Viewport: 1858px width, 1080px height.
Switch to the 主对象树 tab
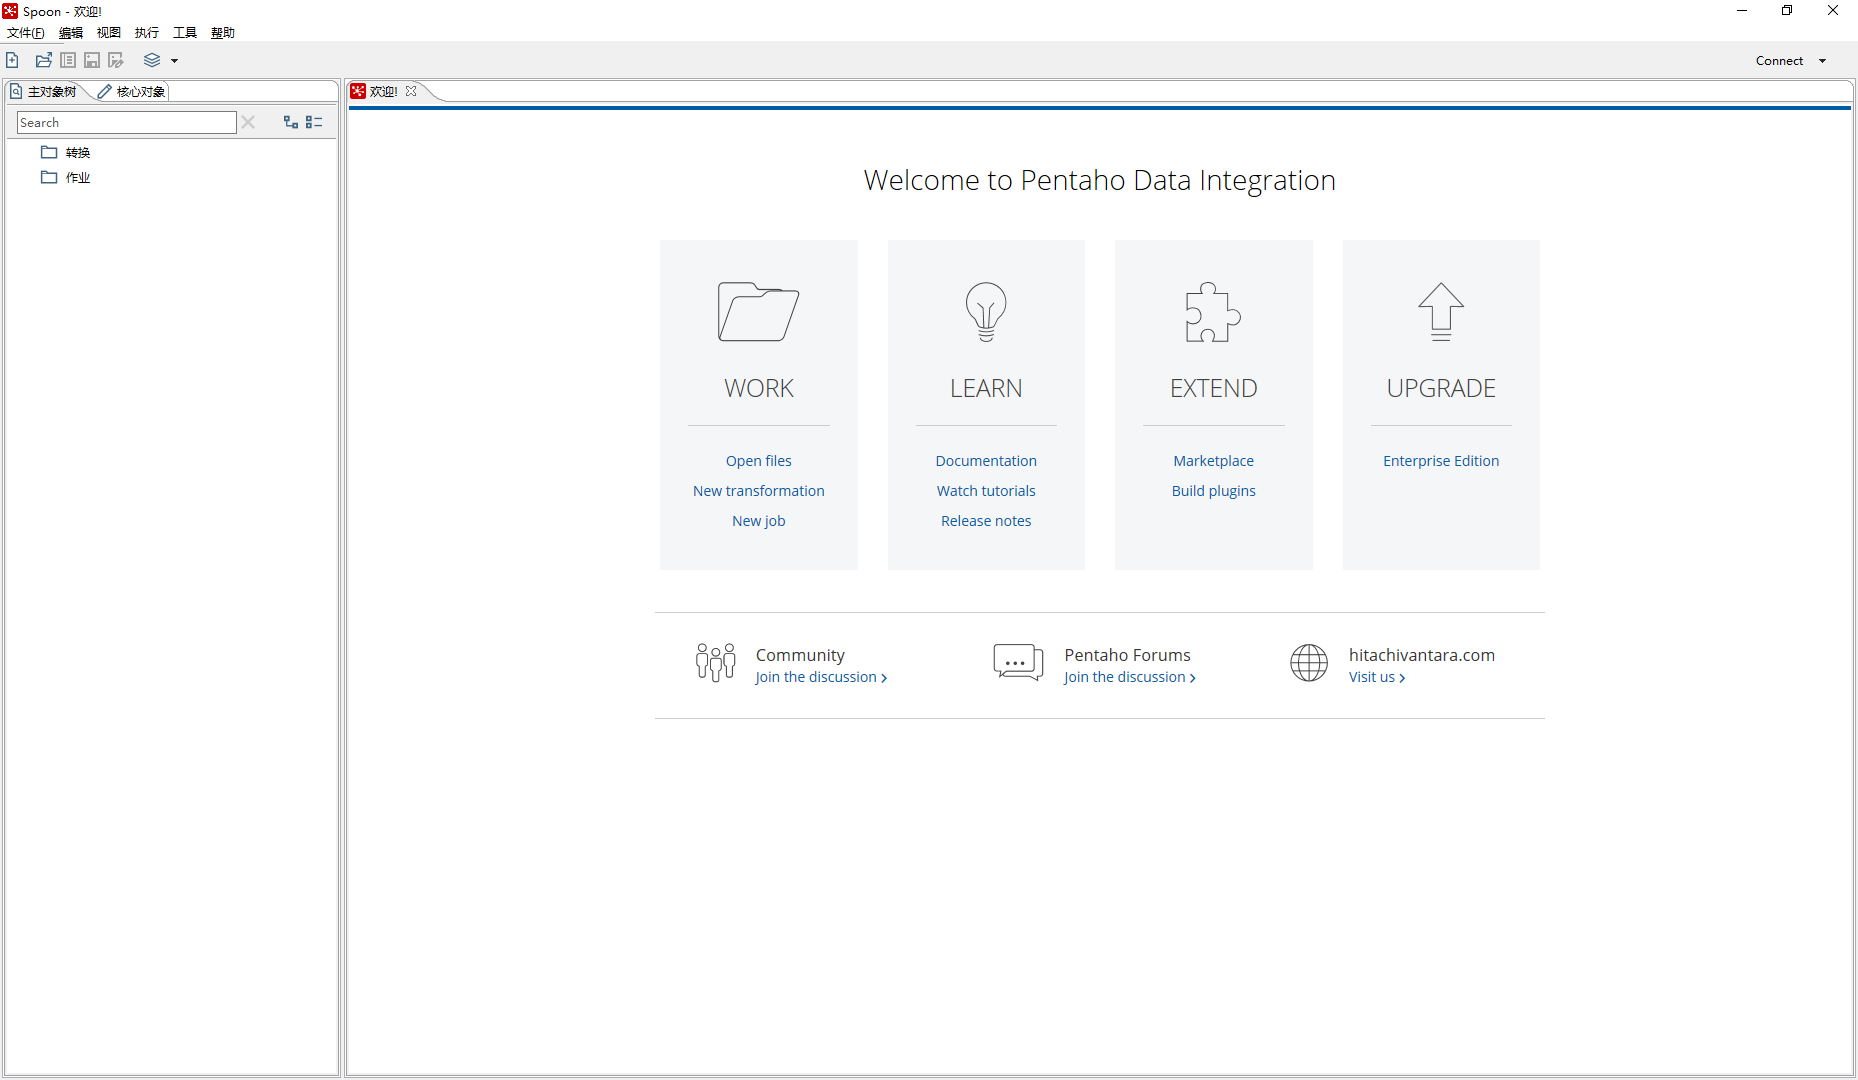tap(44, 91)
